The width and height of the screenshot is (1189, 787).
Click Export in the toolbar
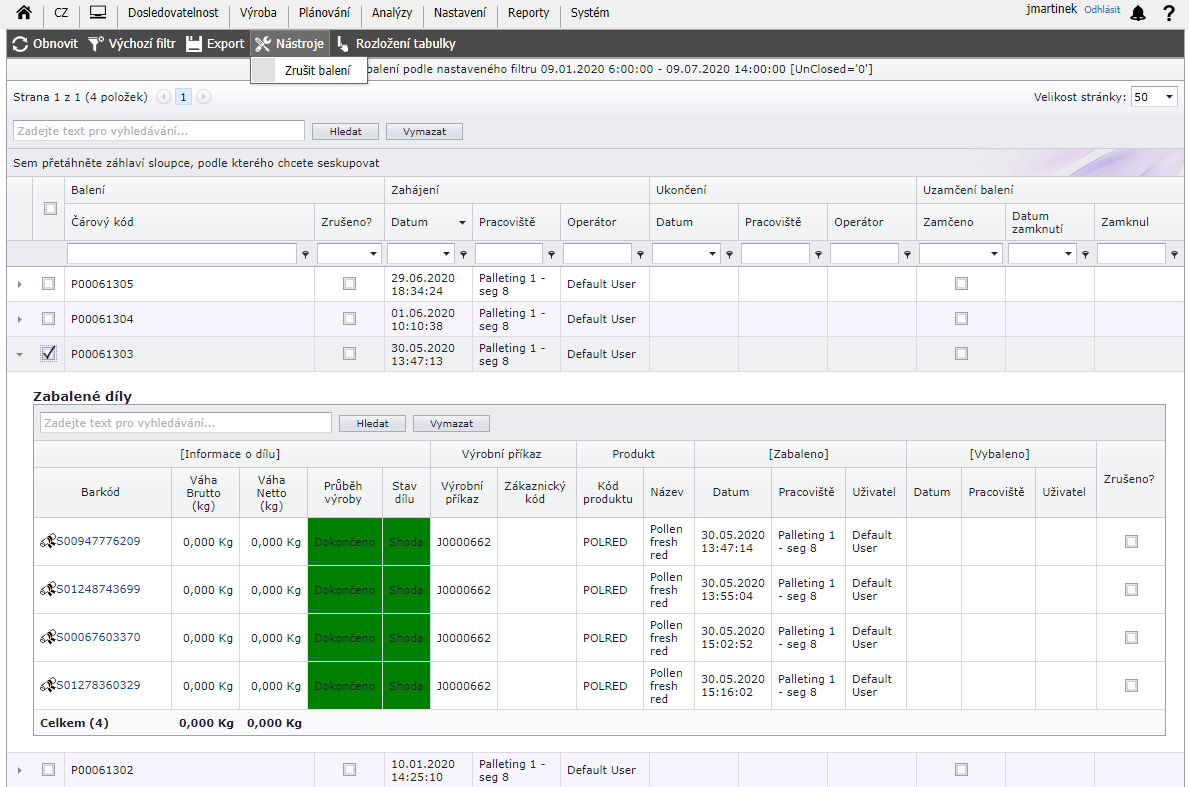pos(215,44)
